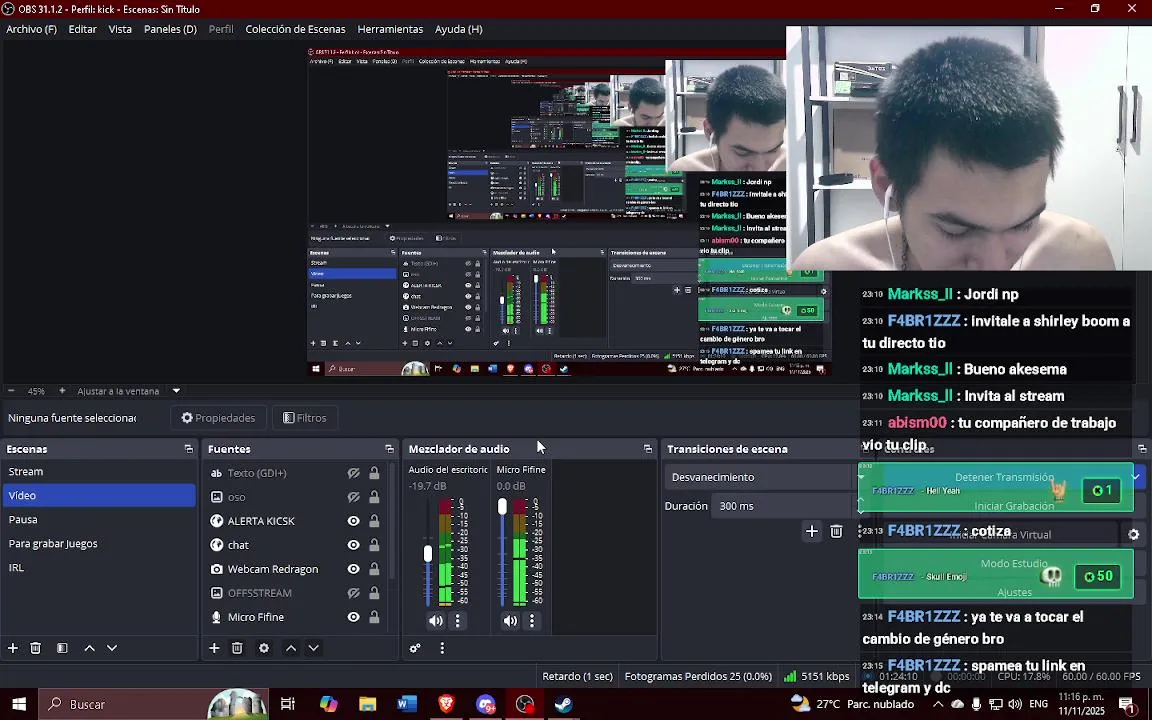Hide the ALERTA KICSK source

coord(353,521)
